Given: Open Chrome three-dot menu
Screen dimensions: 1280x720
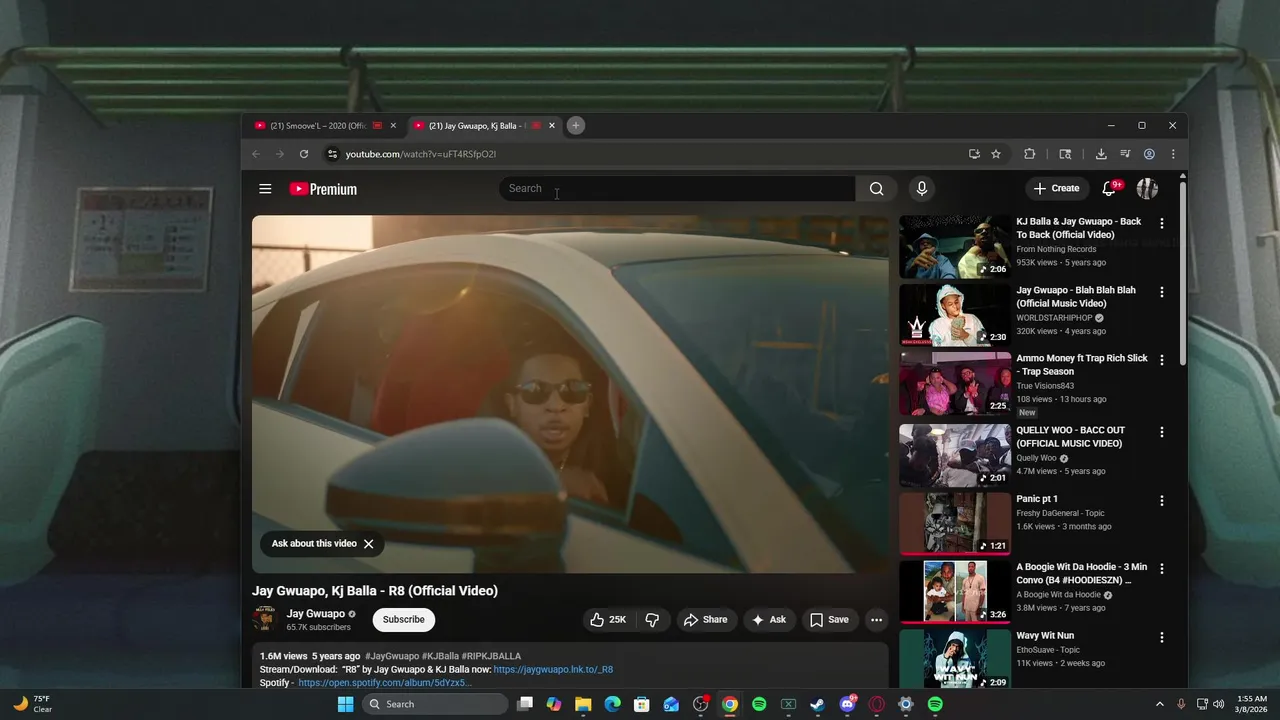Looking at the screenshot, I should click(1173, 154).
